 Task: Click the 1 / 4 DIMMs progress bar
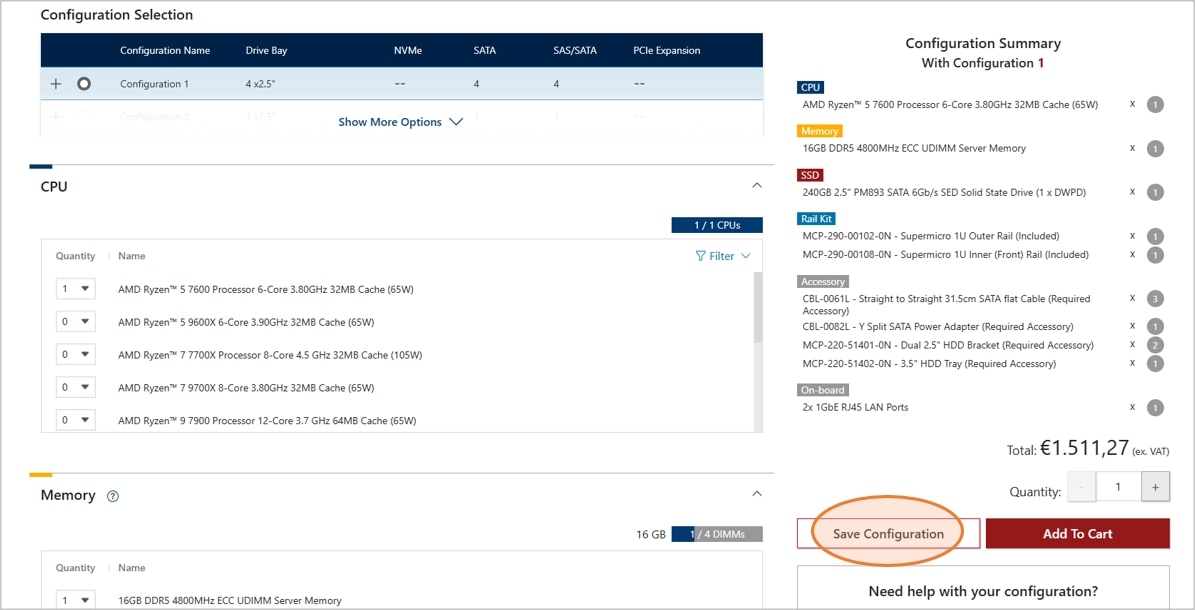click(x=716, y=535)
